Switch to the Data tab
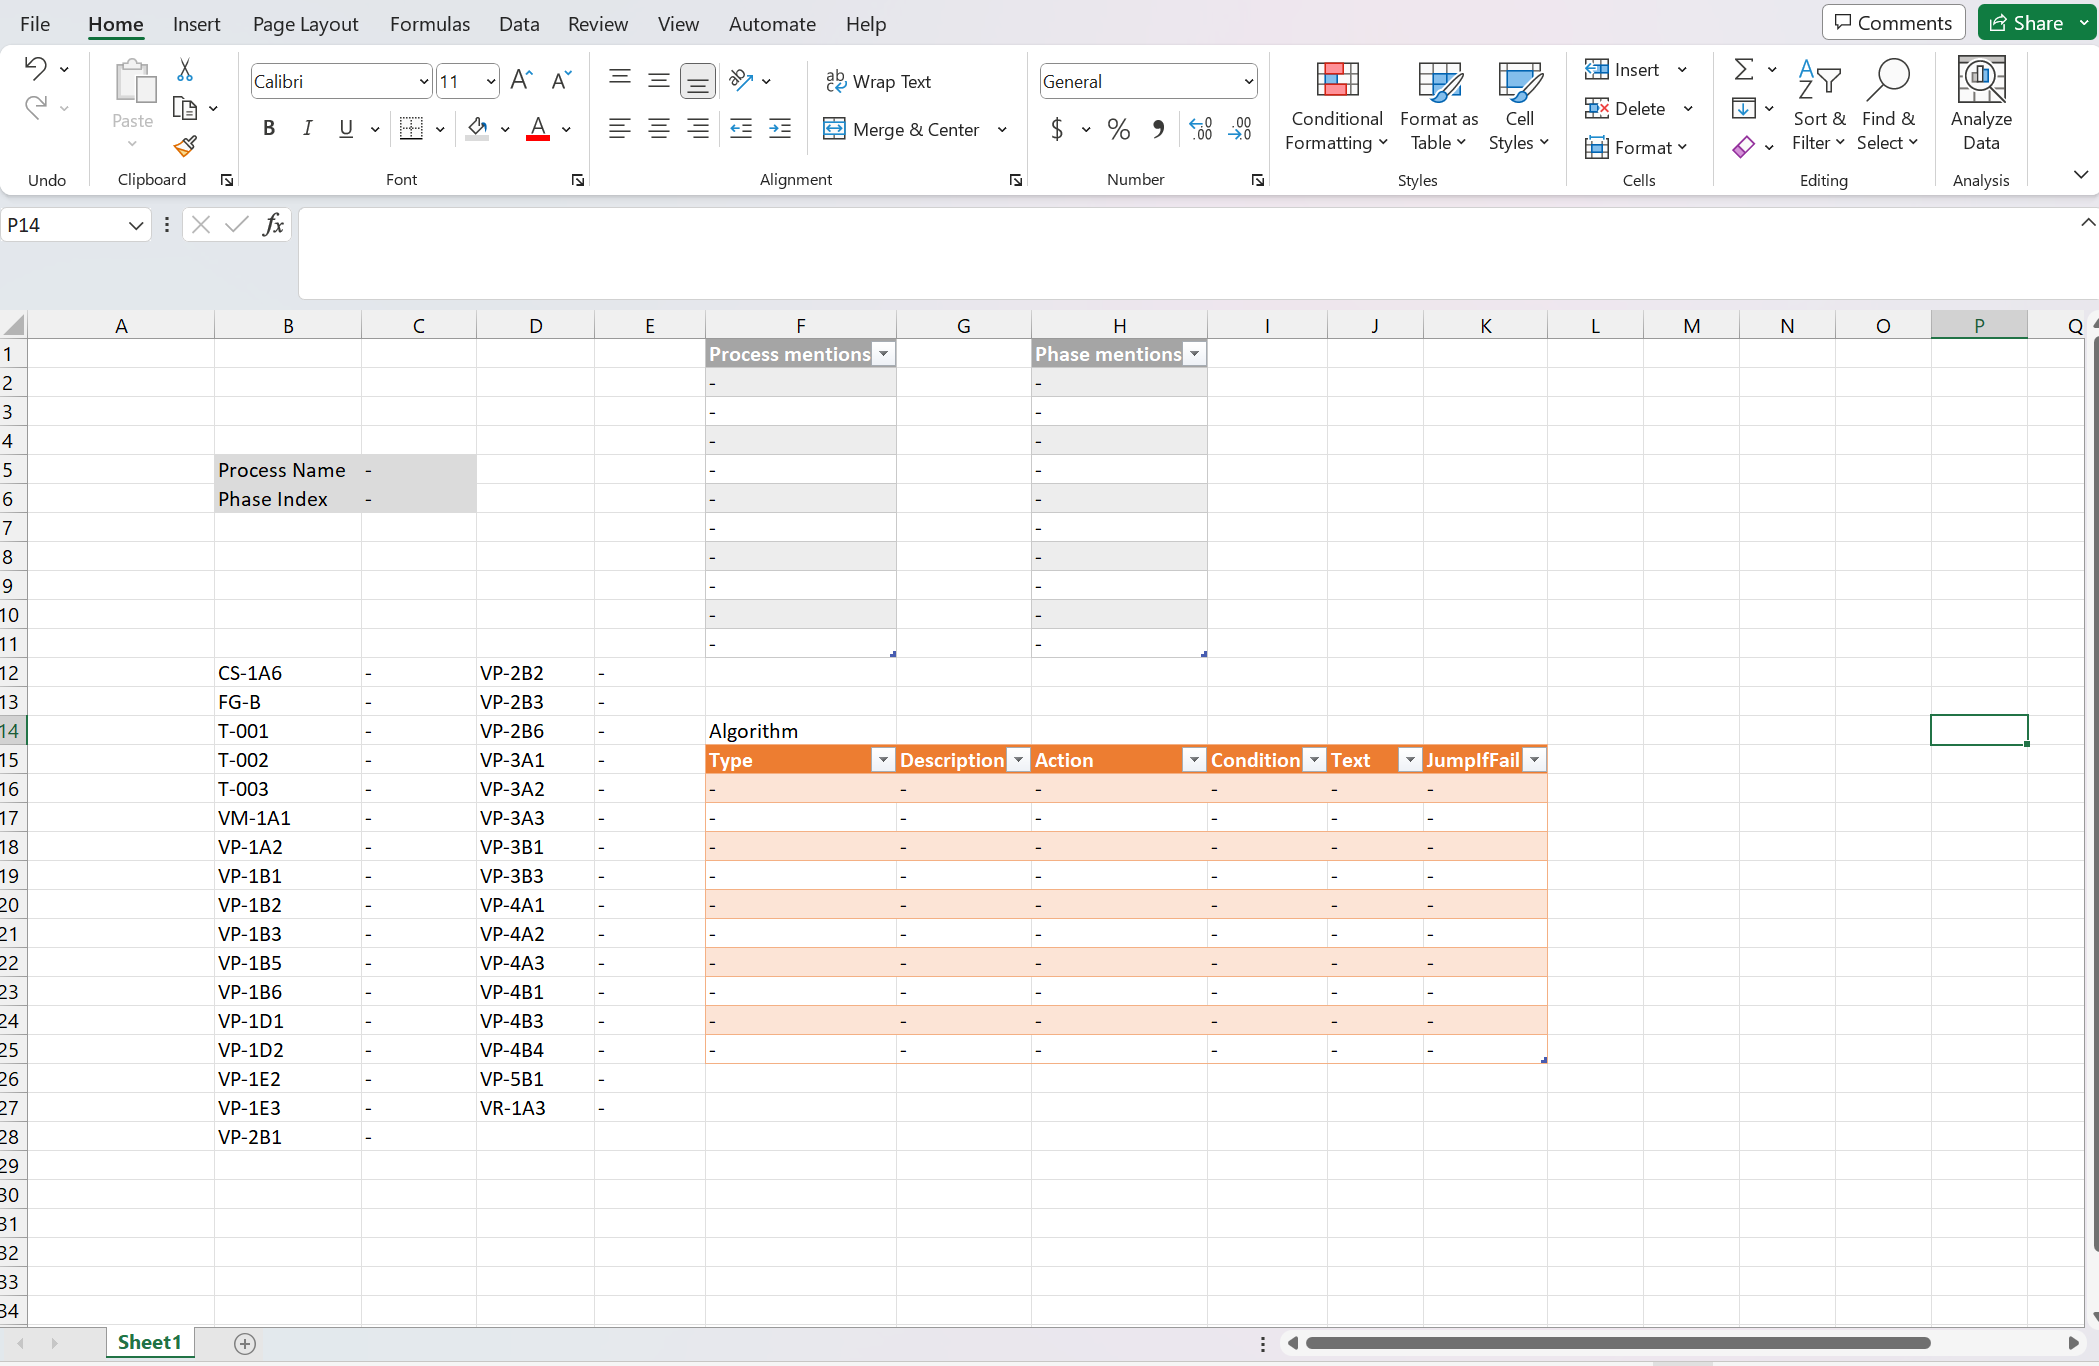Viewport: 2099px width, 1366px height. [519, 24]
